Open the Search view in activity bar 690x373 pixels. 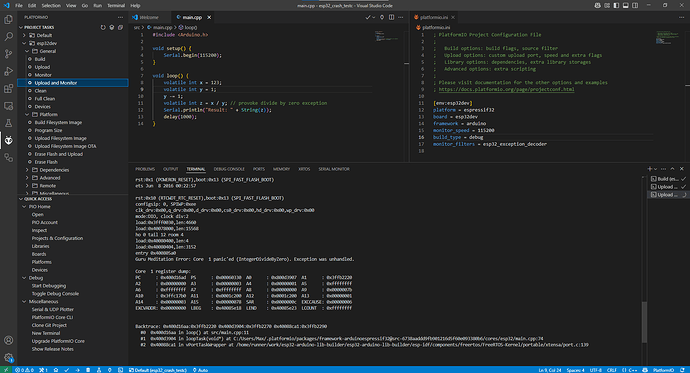(8, 37)
